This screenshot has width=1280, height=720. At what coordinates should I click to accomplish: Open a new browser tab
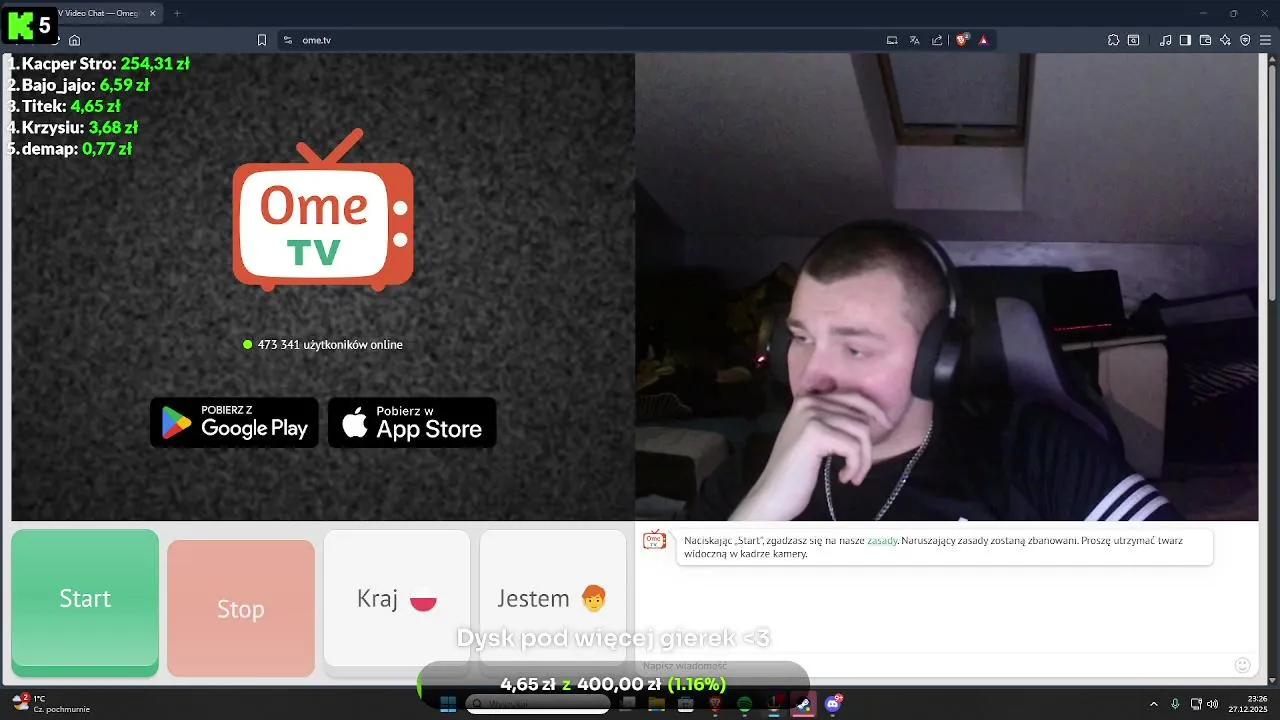tap(177, 13)
